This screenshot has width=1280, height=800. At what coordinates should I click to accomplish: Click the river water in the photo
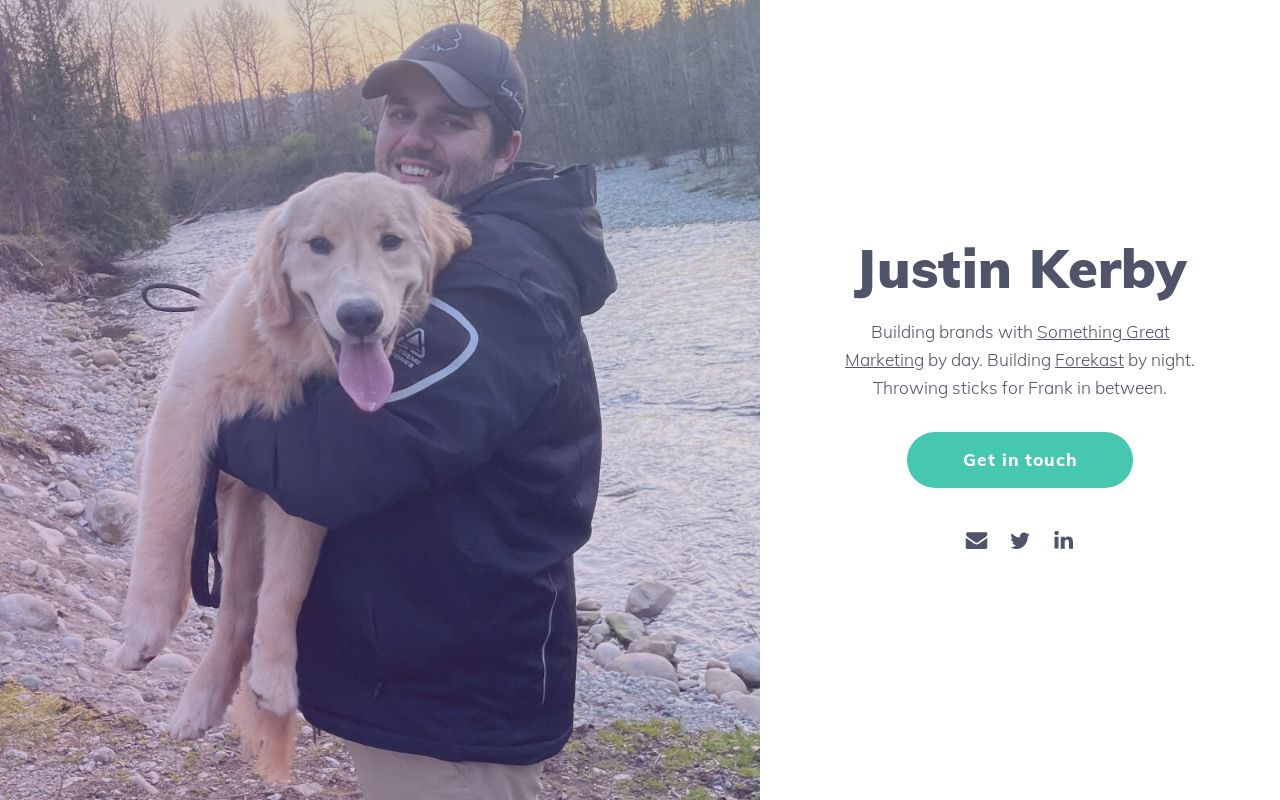pos(680,400)
